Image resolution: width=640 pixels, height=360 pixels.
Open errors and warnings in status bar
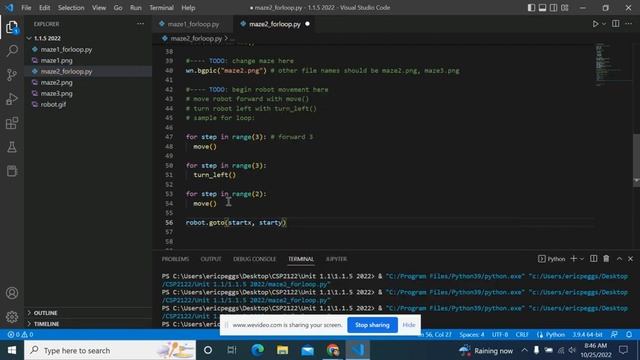click(x=20, y=335)
